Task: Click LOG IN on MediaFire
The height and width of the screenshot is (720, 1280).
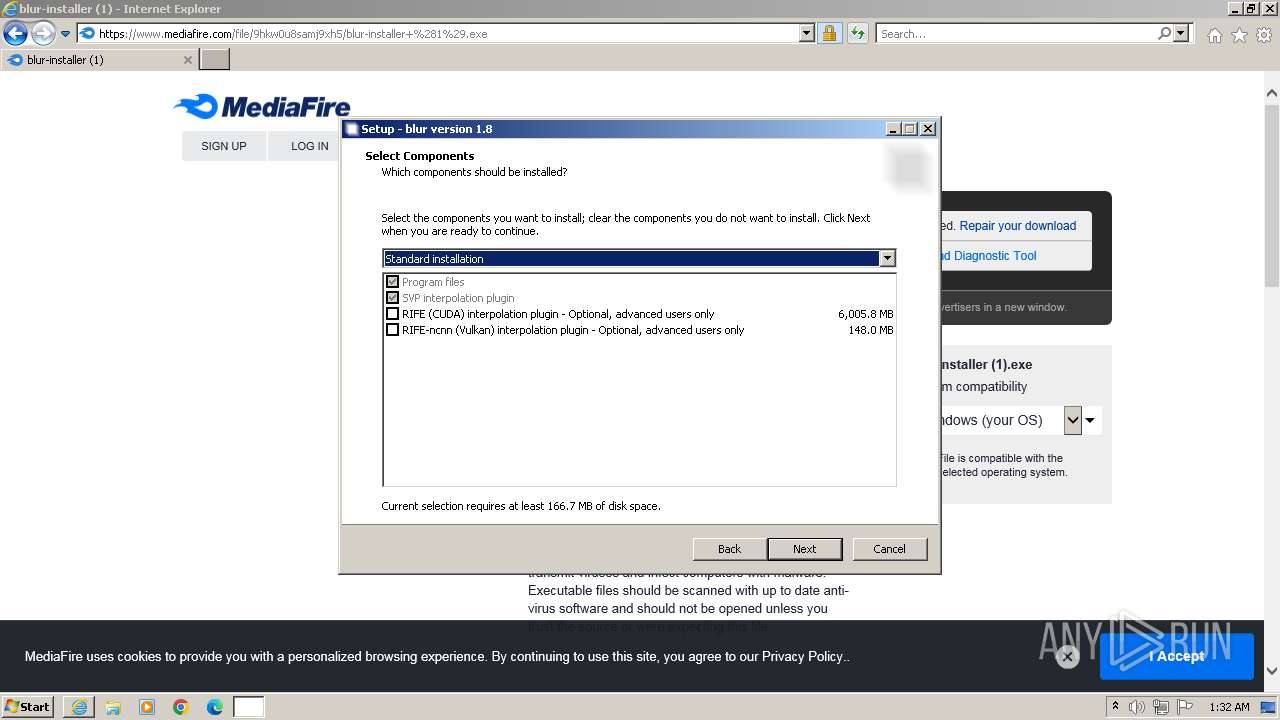Action: (310, 146)
